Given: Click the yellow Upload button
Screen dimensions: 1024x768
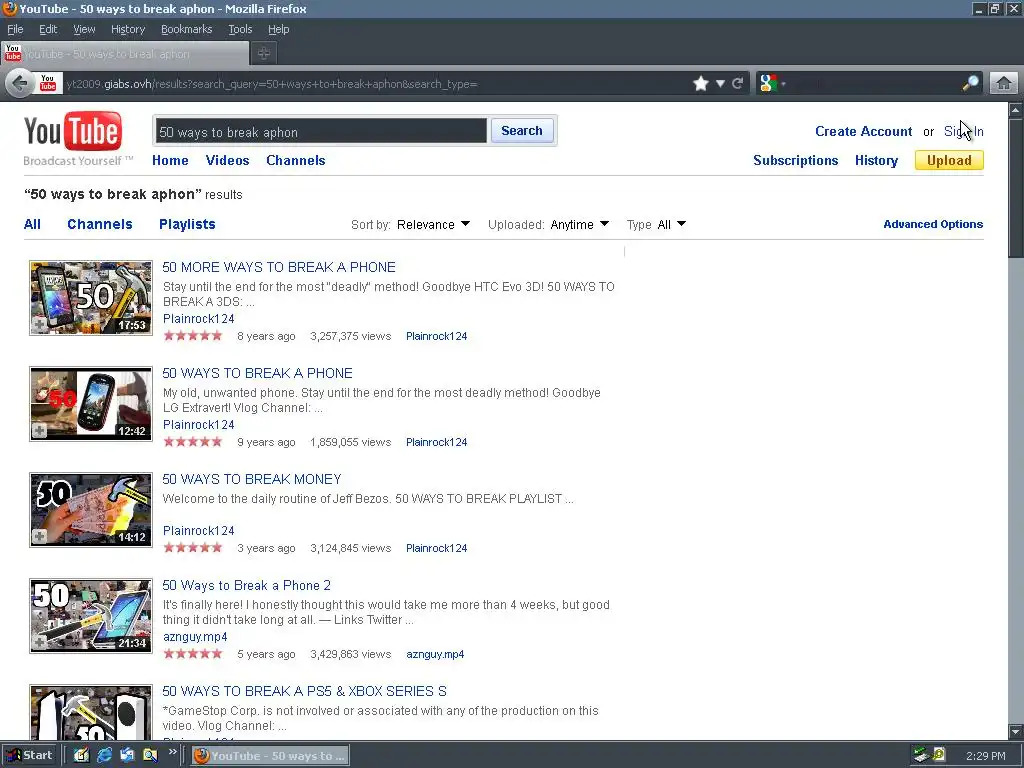Looking at the screenshot, I should tap(949, 160).
